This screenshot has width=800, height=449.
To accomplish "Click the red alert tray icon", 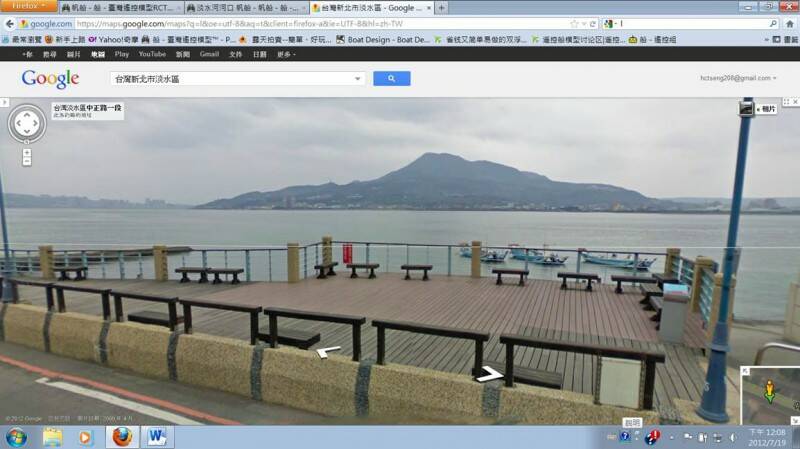I will (x=652, y=437).
